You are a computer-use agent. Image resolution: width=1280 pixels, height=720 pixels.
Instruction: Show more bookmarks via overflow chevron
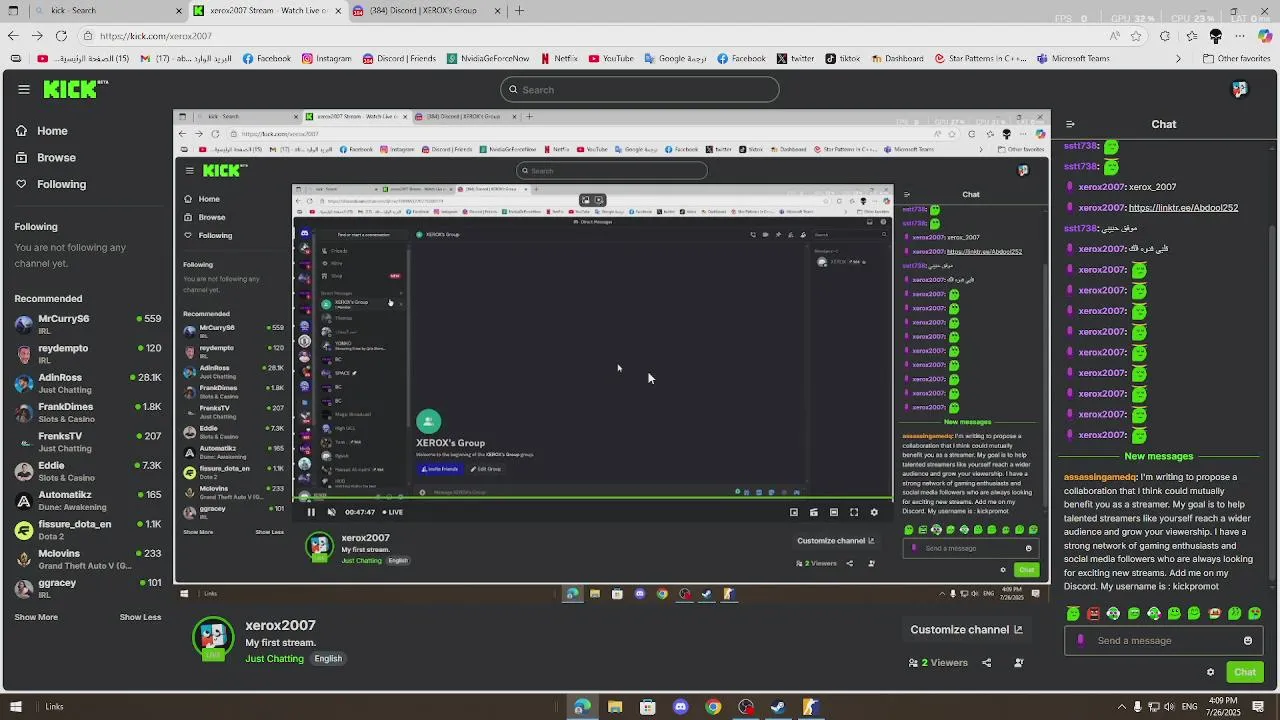tap(1177, 59)
